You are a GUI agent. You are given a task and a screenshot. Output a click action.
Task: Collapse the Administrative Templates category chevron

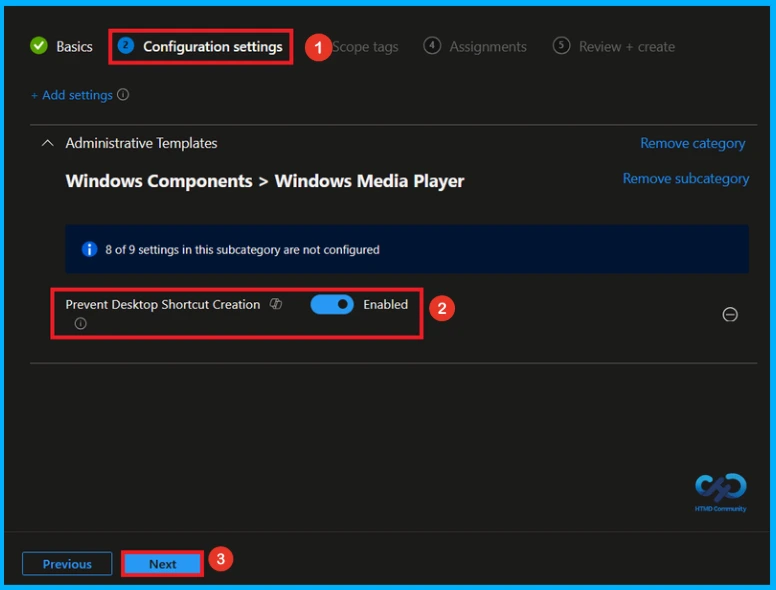(x=48, y=143)
